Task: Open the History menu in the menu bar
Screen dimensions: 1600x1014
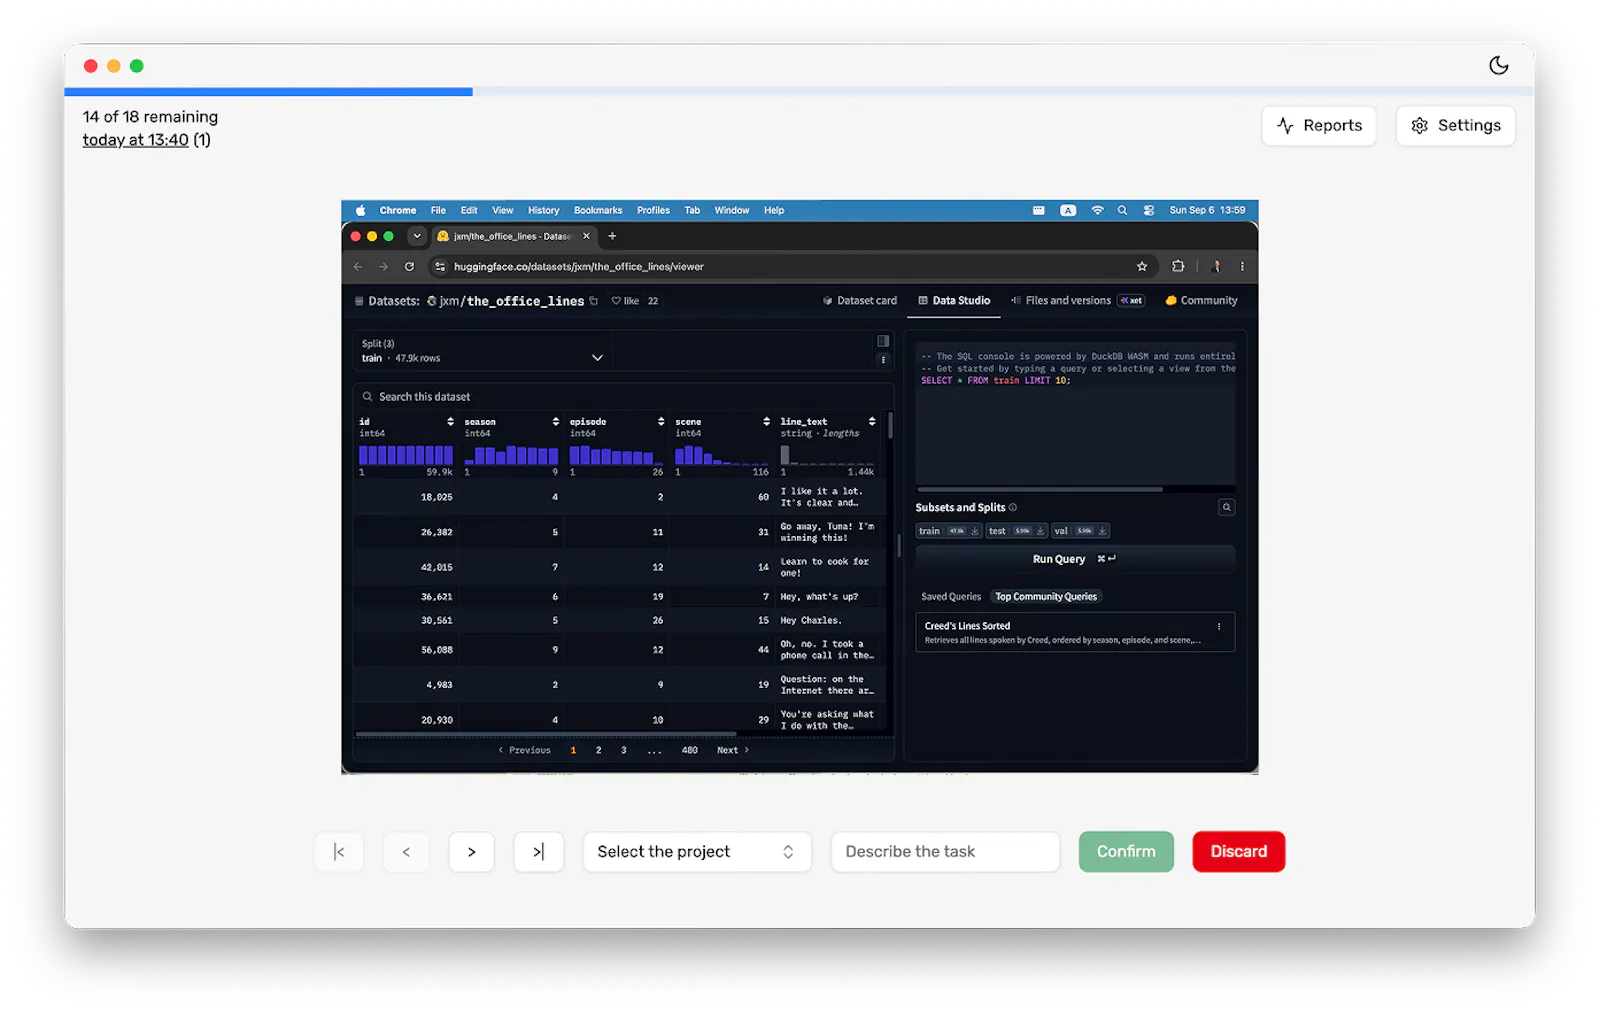Action: click(x=543, y=210)
